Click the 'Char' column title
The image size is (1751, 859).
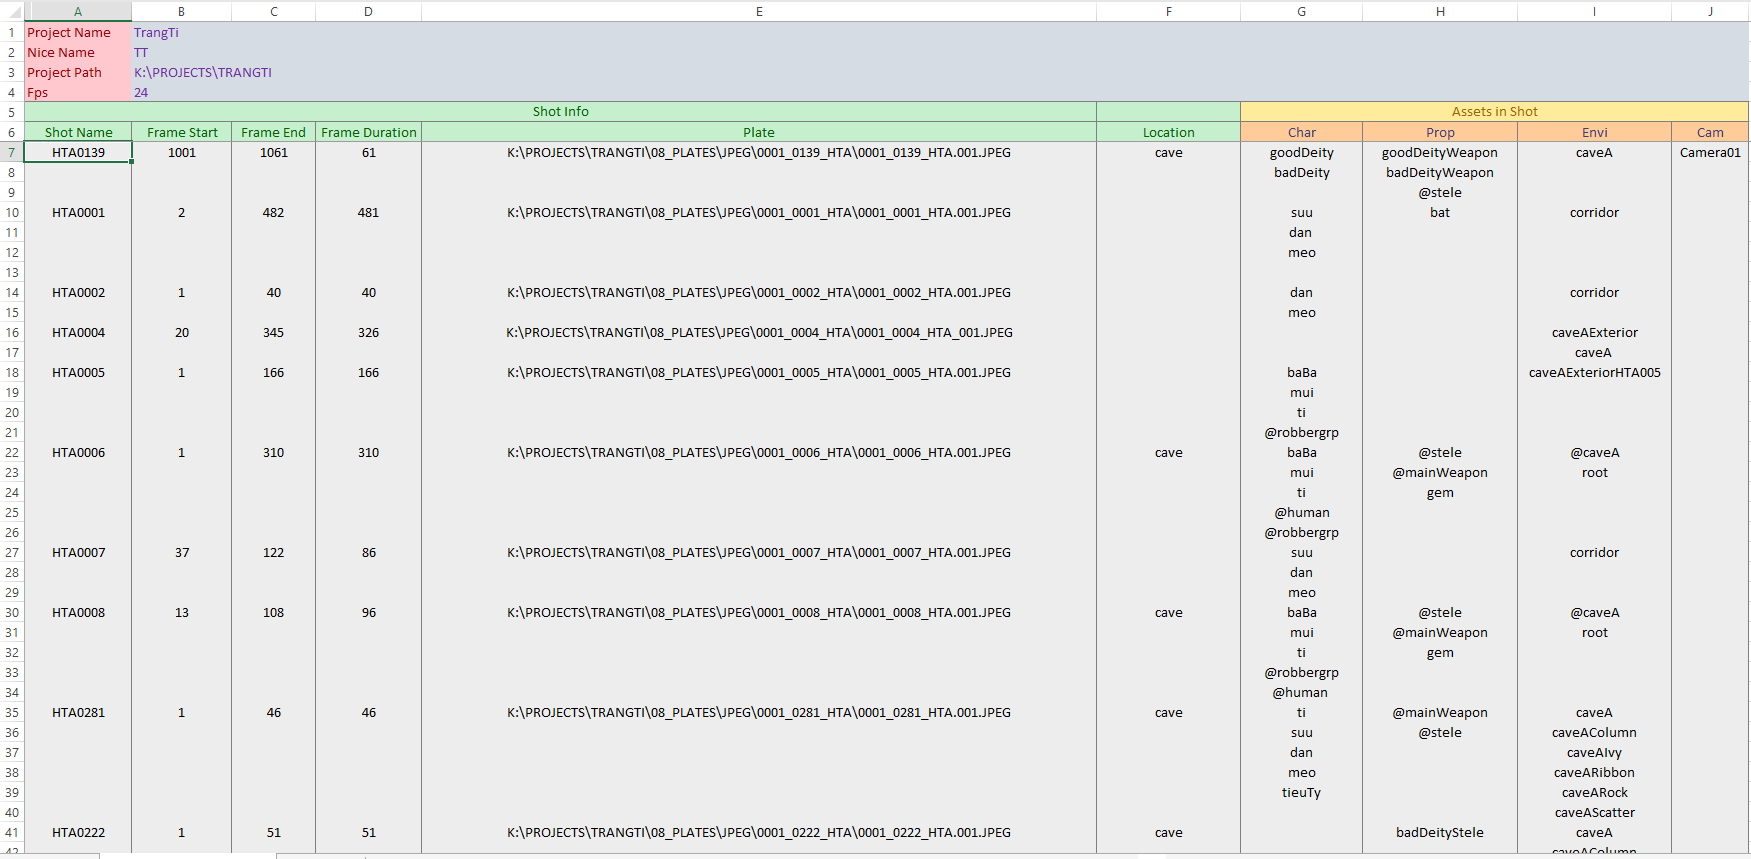[1301, 132]
